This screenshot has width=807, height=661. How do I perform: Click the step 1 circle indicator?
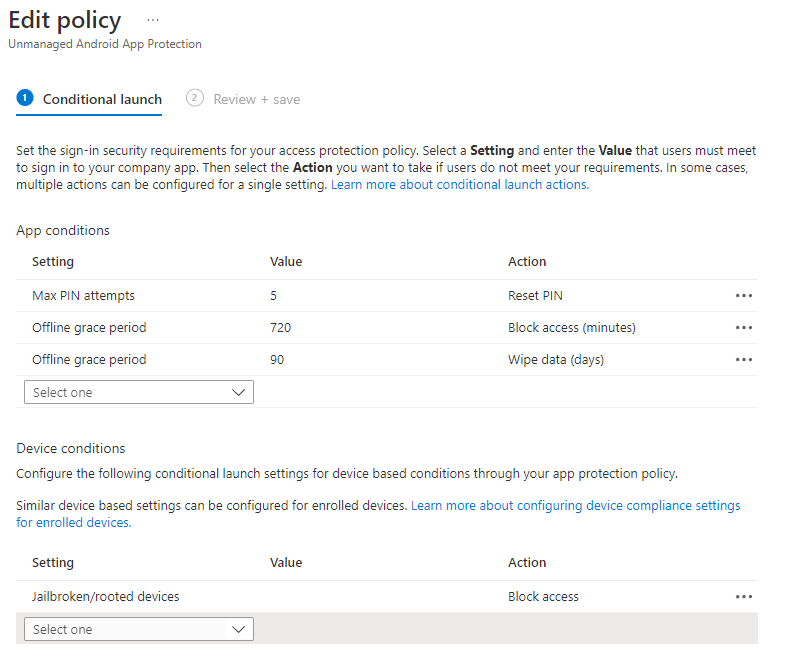(25, 98)
